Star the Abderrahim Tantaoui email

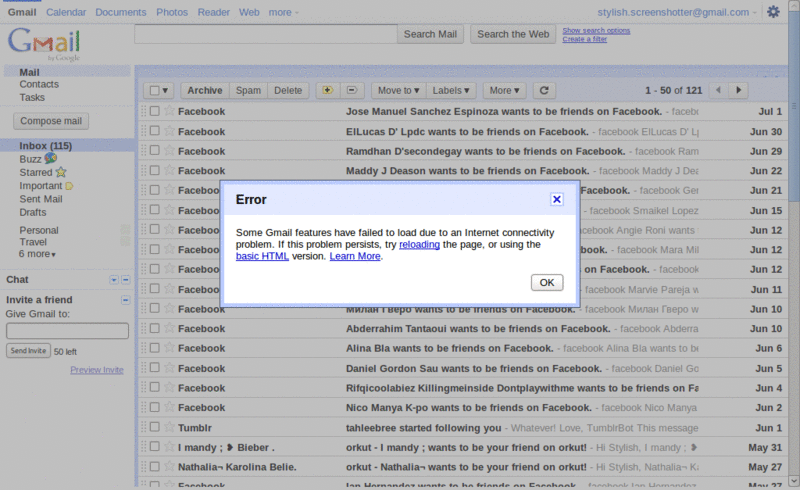pyautogui.click(x=169, y=328)
